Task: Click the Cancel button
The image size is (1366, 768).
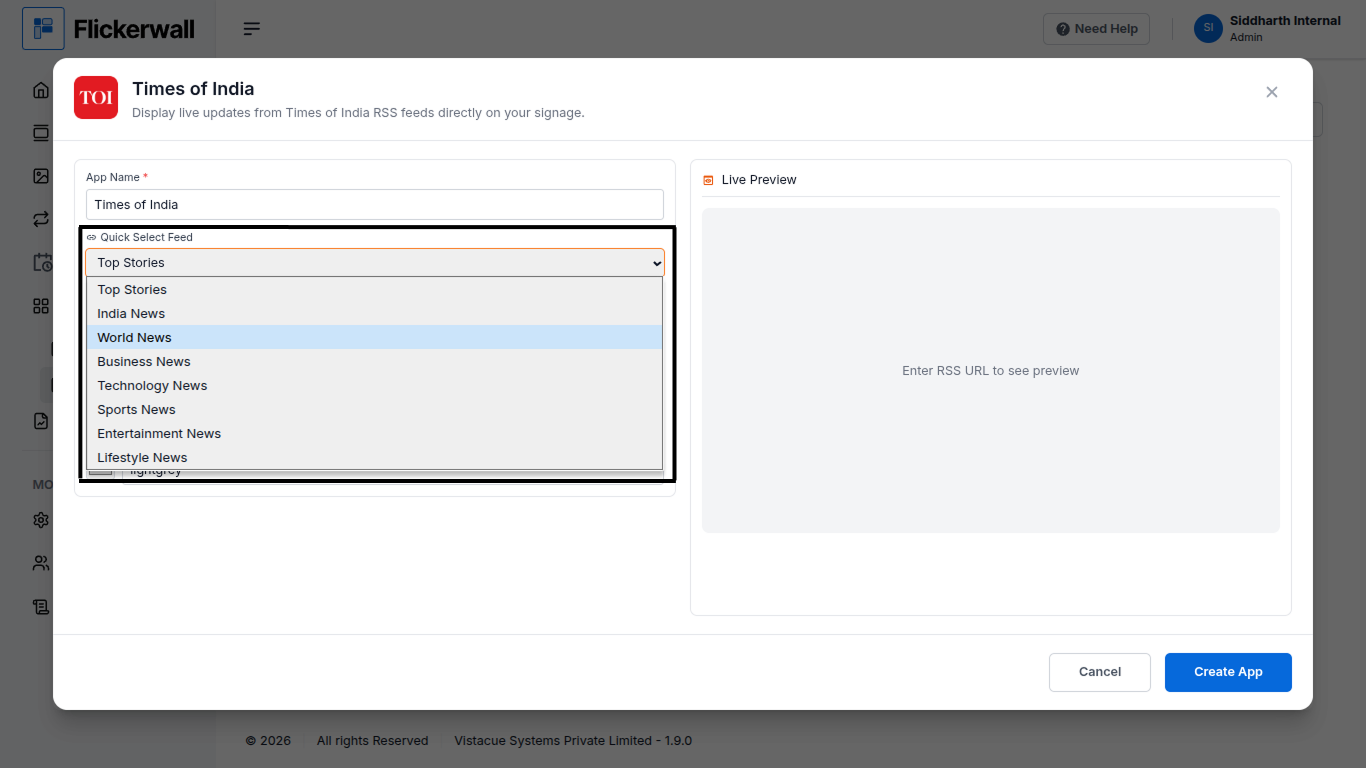Action: point(1100,672)
